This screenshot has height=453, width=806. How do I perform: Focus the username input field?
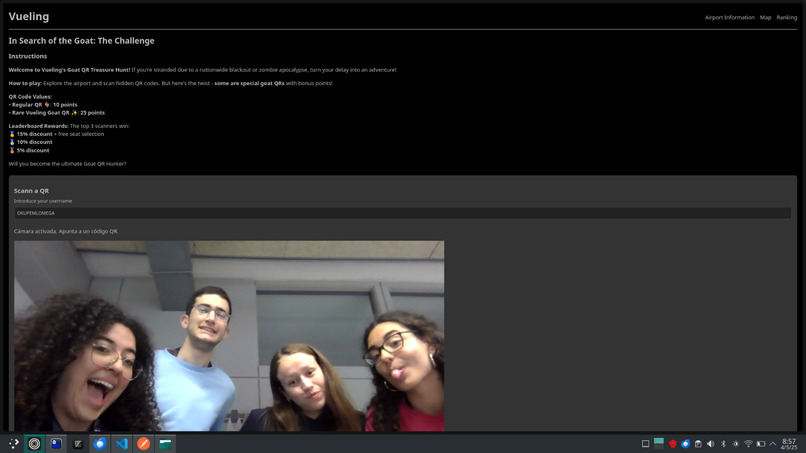[402, 213]
